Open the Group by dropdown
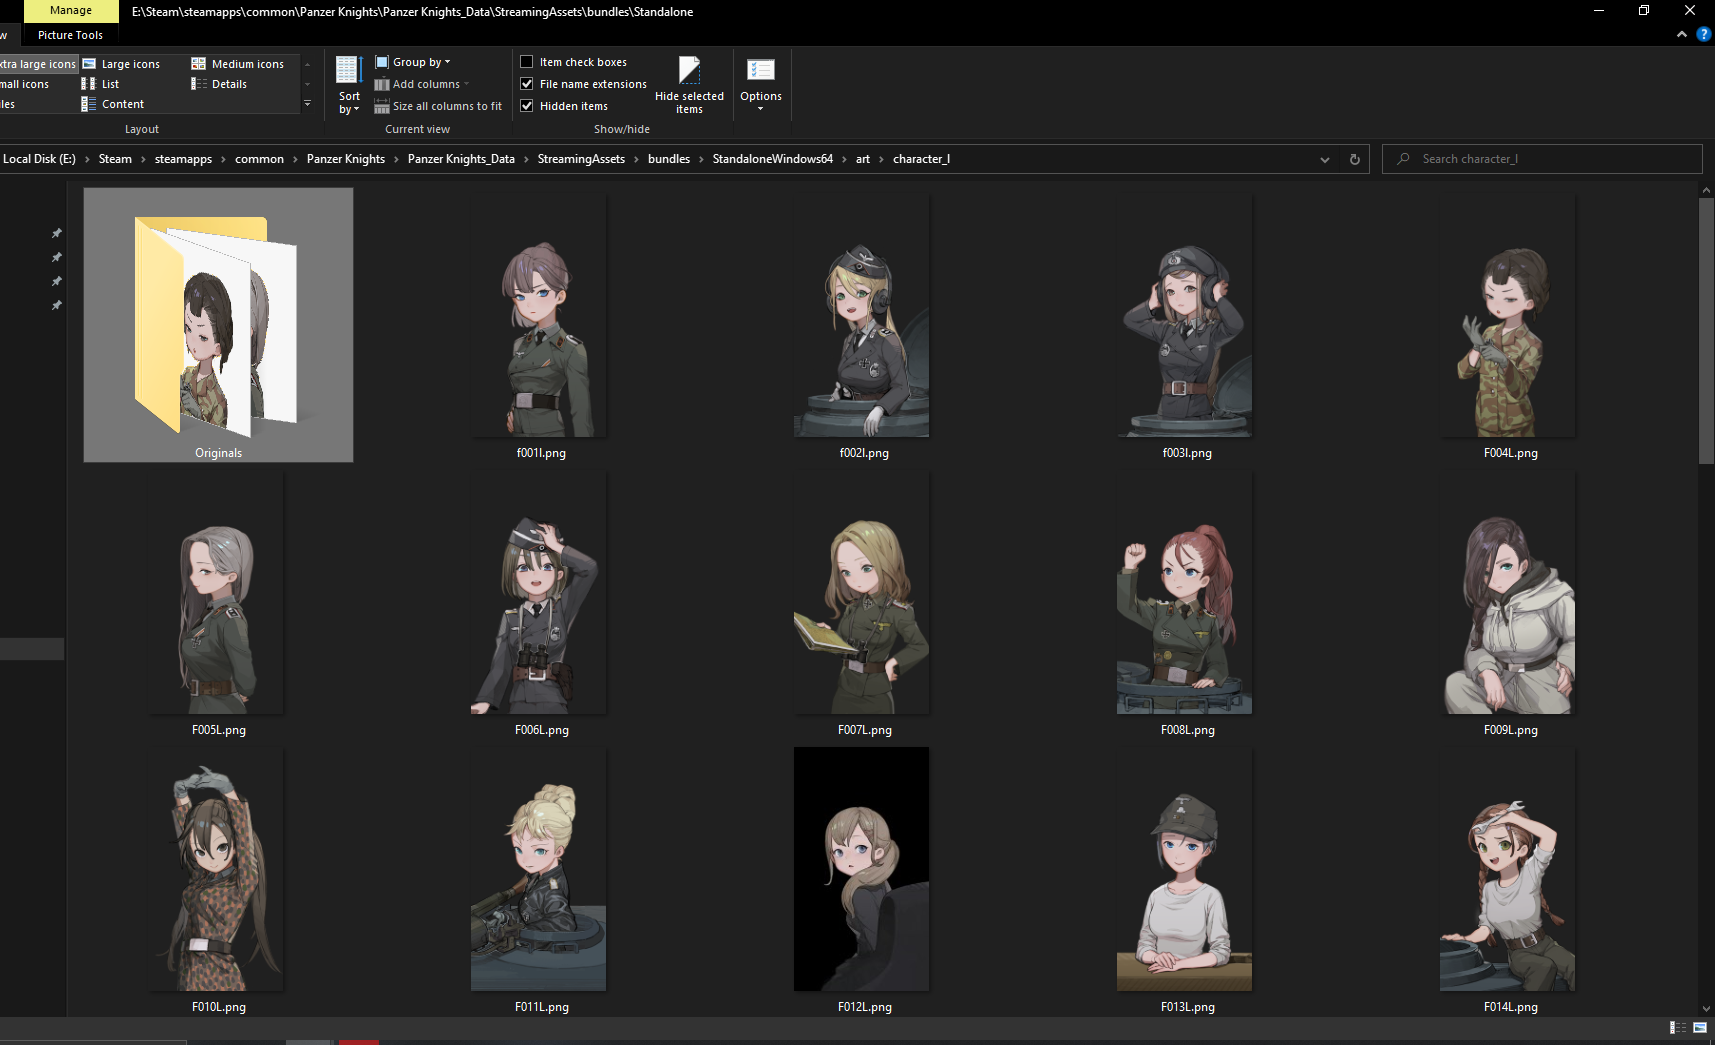The height and width of the screenshot is (1045, 1715). (413, 62)
